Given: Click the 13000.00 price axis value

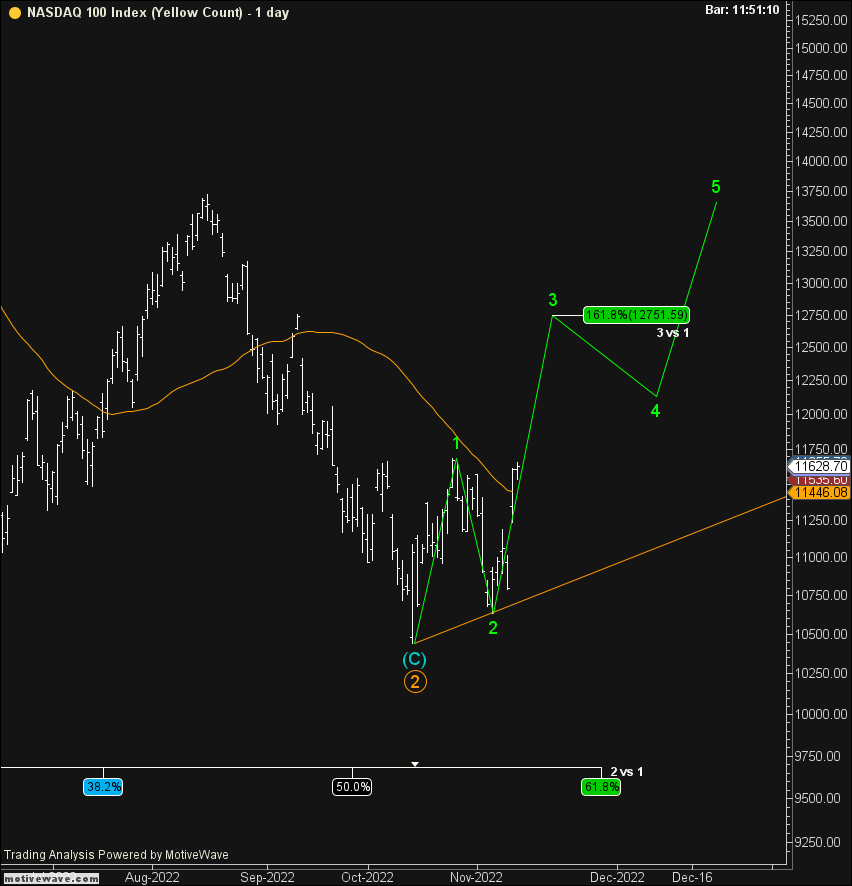Looking at the screenshot, I should point(821,283).
